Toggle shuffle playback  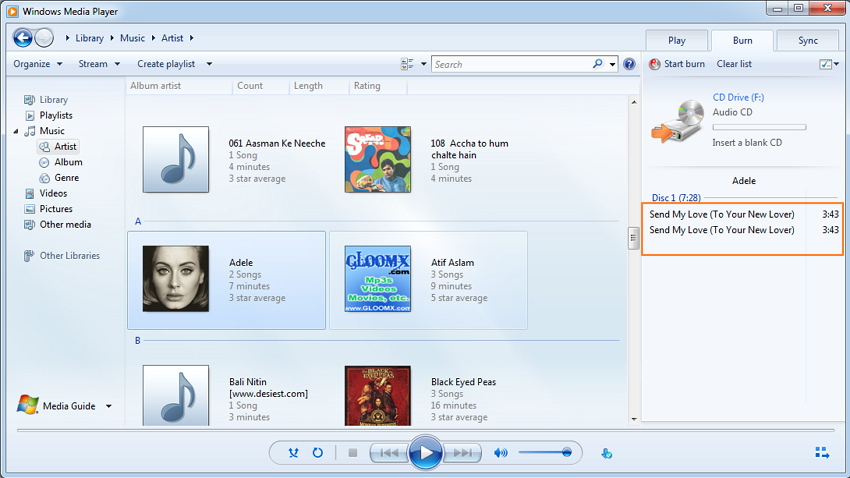pyautogui.click(x=293, y=453)
